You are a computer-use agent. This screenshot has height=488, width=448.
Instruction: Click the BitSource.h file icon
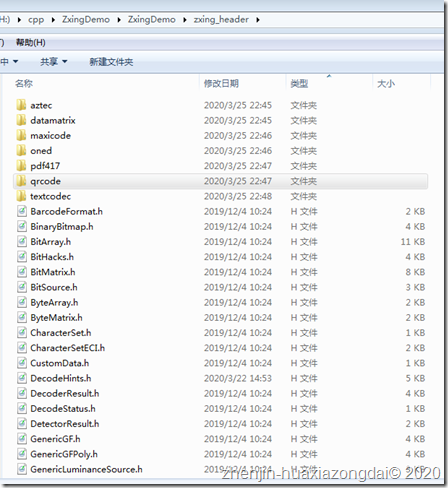(22, 287)
